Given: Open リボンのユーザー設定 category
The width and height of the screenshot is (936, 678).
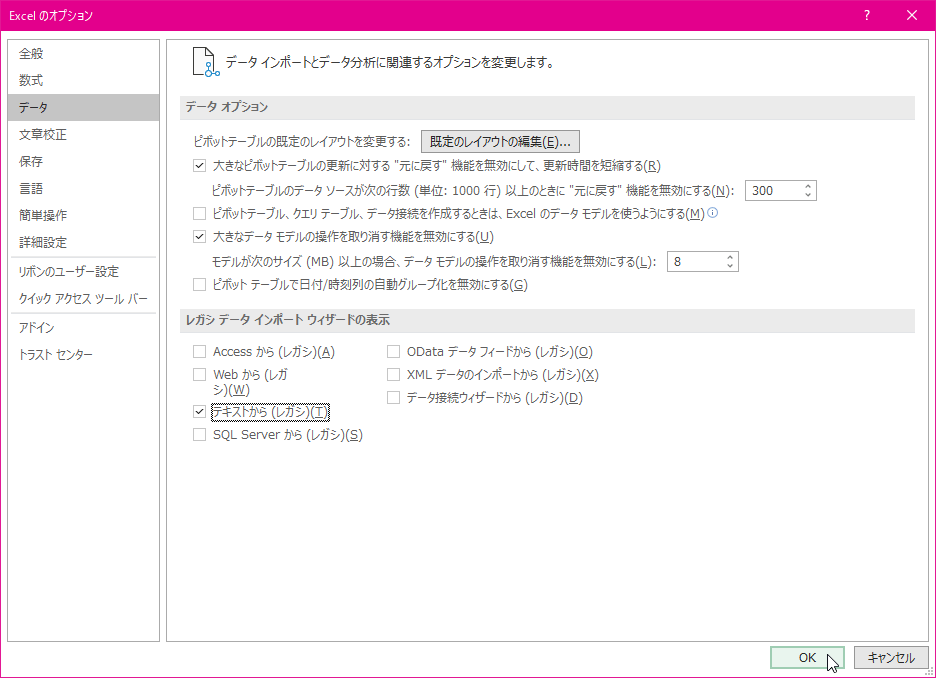Looking at the screenshot, I should 84,272.
